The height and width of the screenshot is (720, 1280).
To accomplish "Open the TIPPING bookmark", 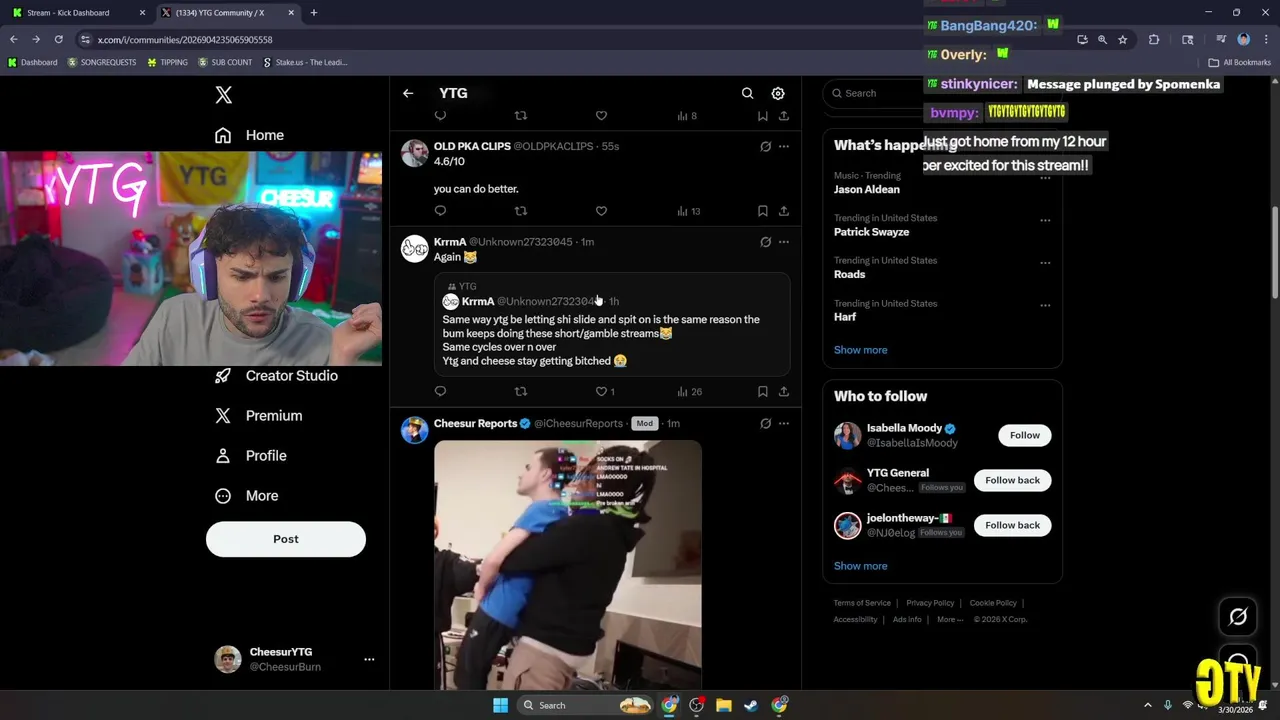I will (167, 62).
